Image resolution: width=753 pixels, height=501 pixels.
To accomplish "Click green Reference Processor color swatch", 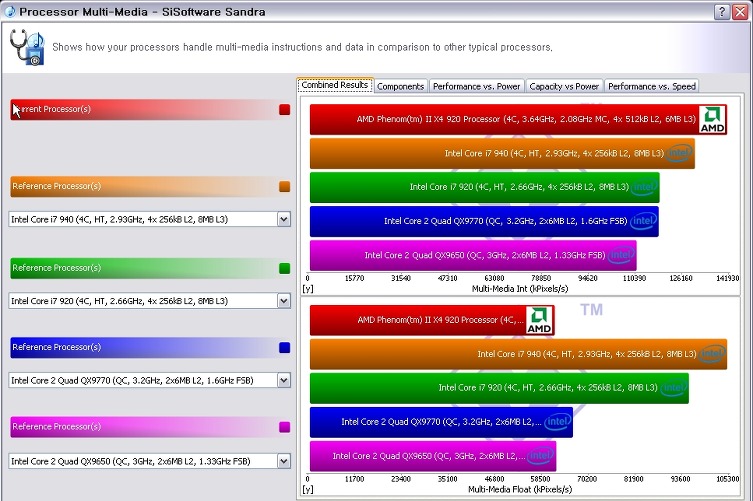I will click(284, 268).
